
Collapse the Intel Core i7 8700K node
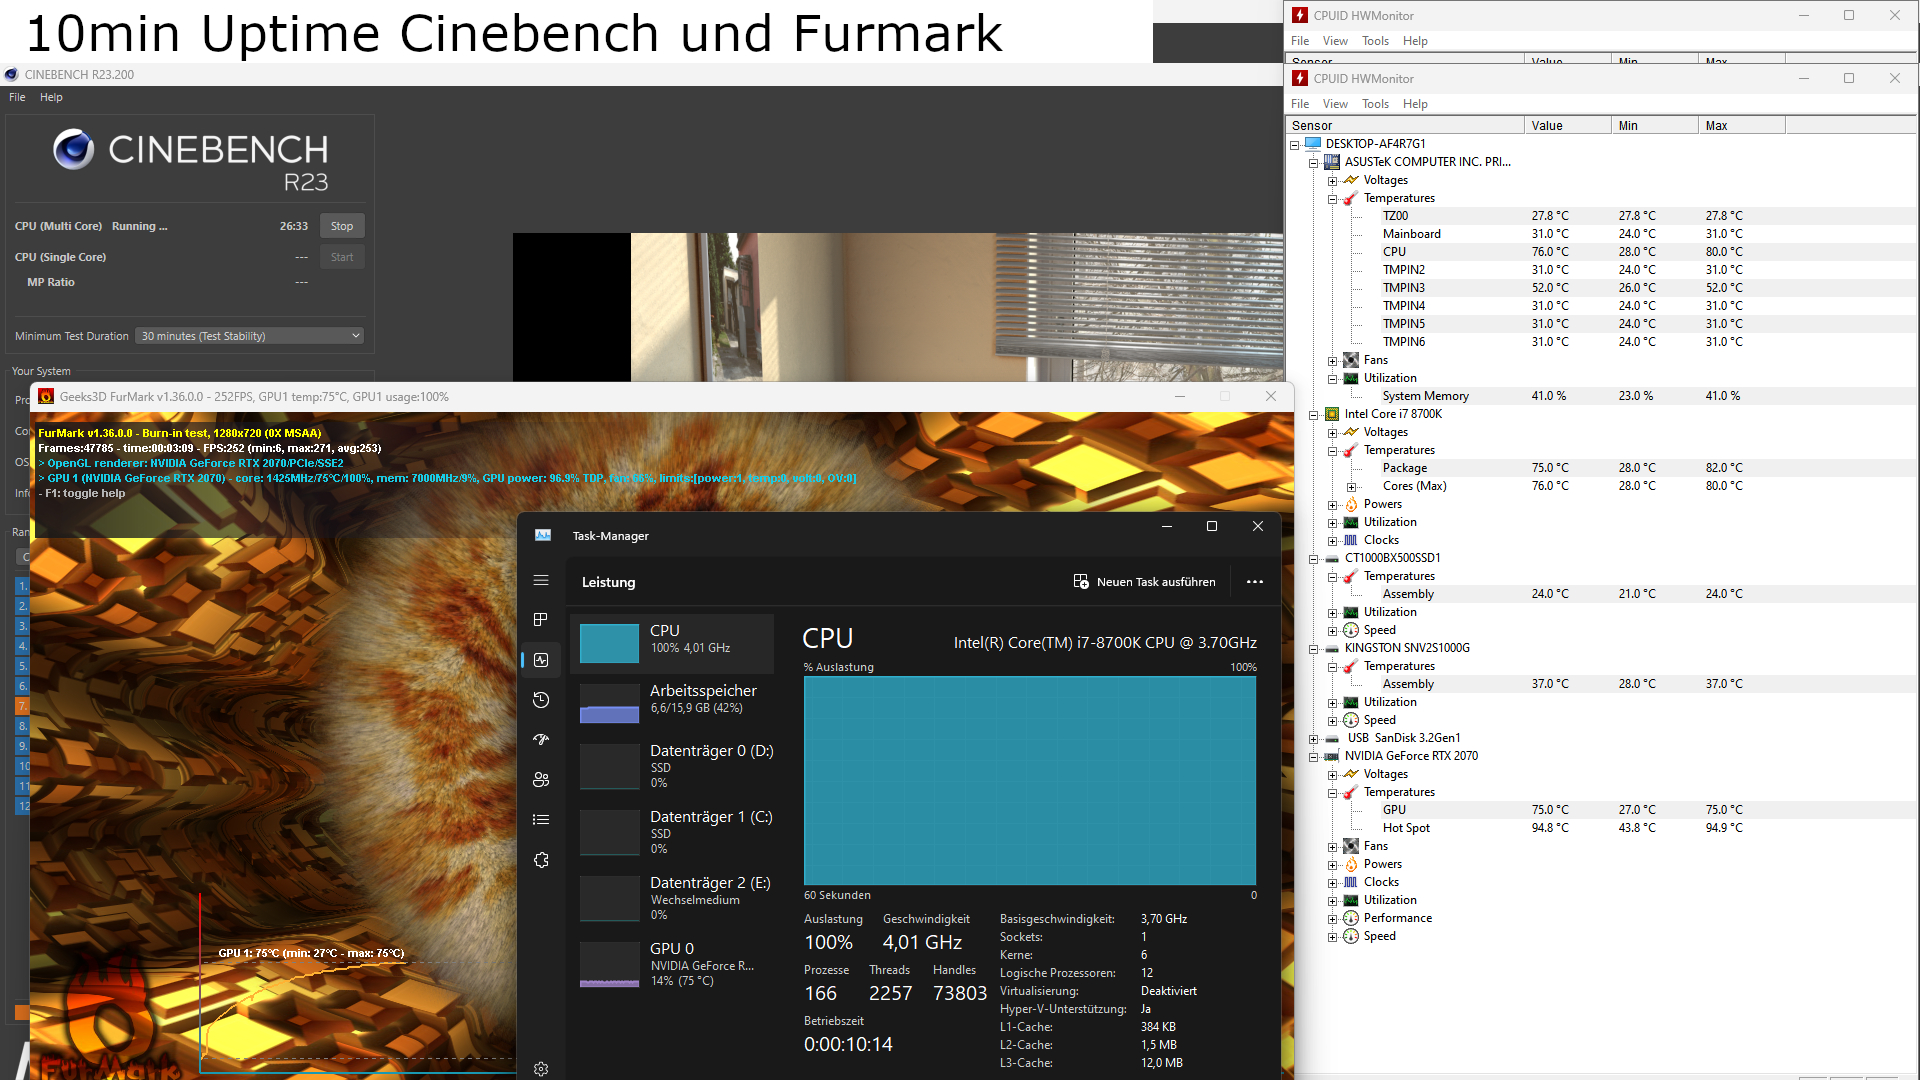[1314, 415]
